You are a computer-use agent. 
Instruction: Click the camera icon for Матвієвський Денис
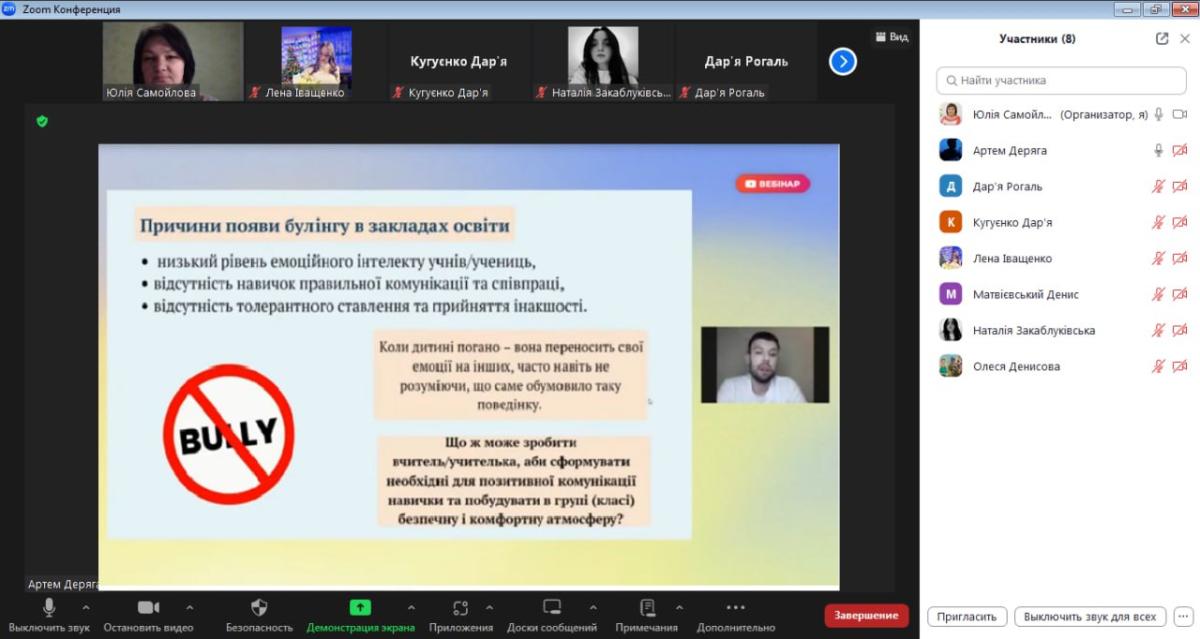1180,294
